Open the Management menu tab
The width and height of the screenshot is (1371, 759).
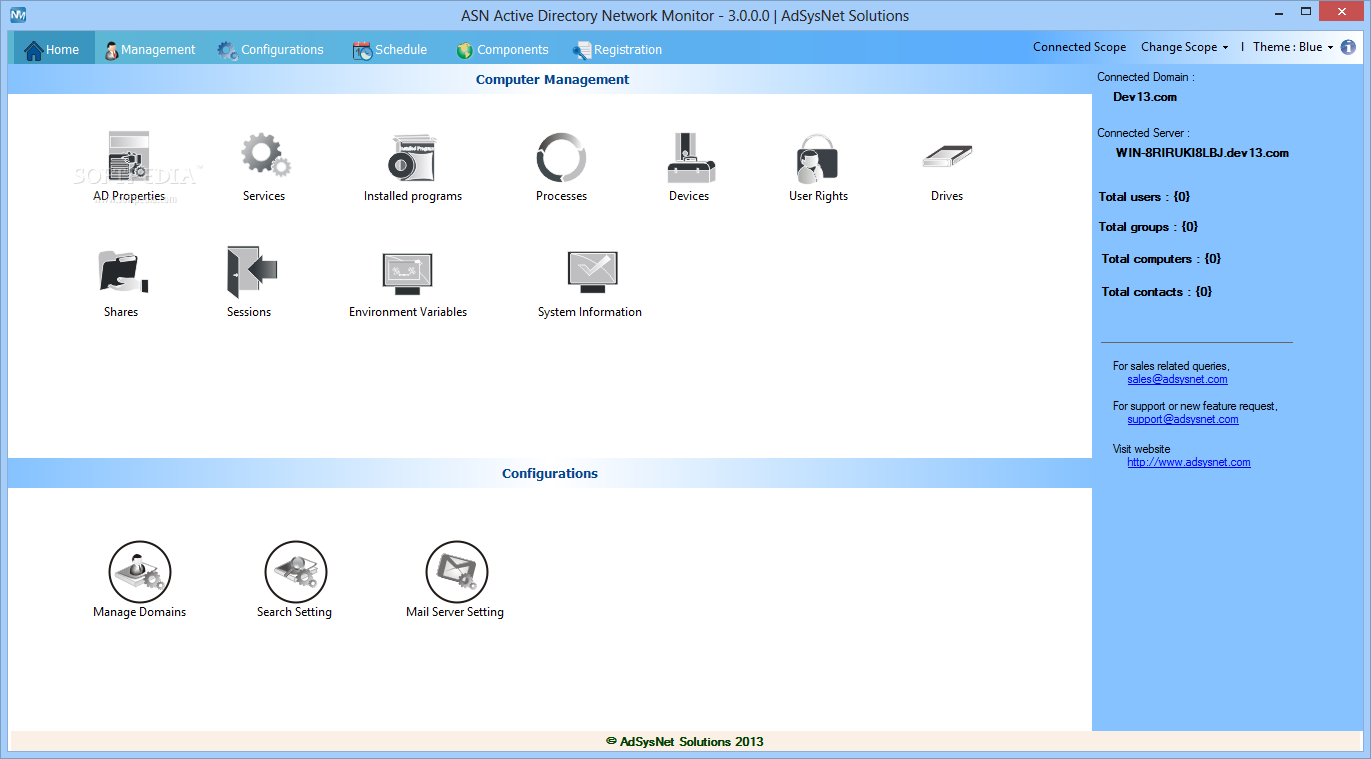tap(150, 49)
